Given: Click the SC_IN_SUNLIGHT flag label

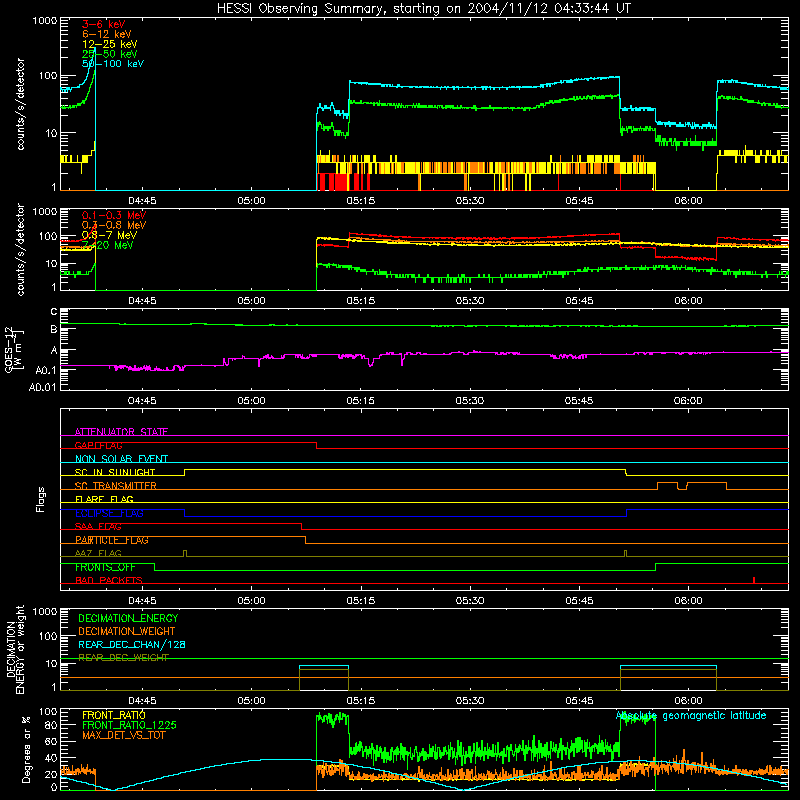Looking at the screenshot, I should pos(115,472).
